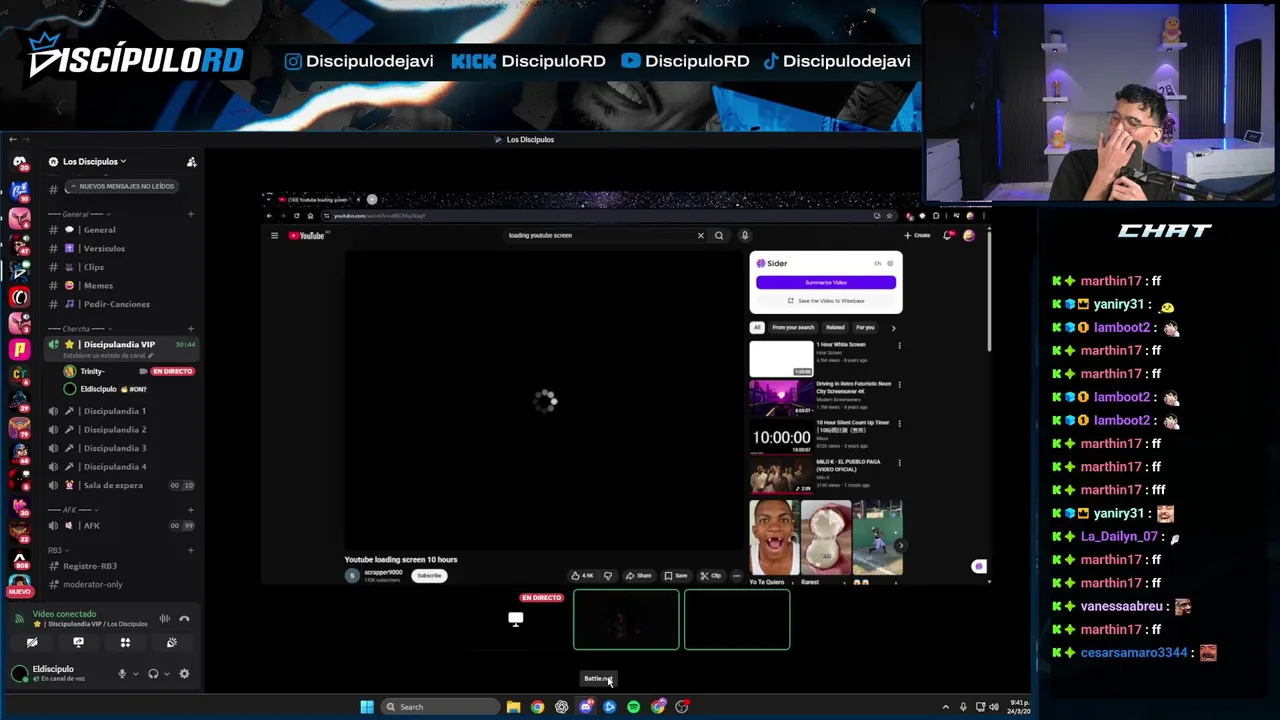Click Sider Summarize Video button

click(826, 283)
